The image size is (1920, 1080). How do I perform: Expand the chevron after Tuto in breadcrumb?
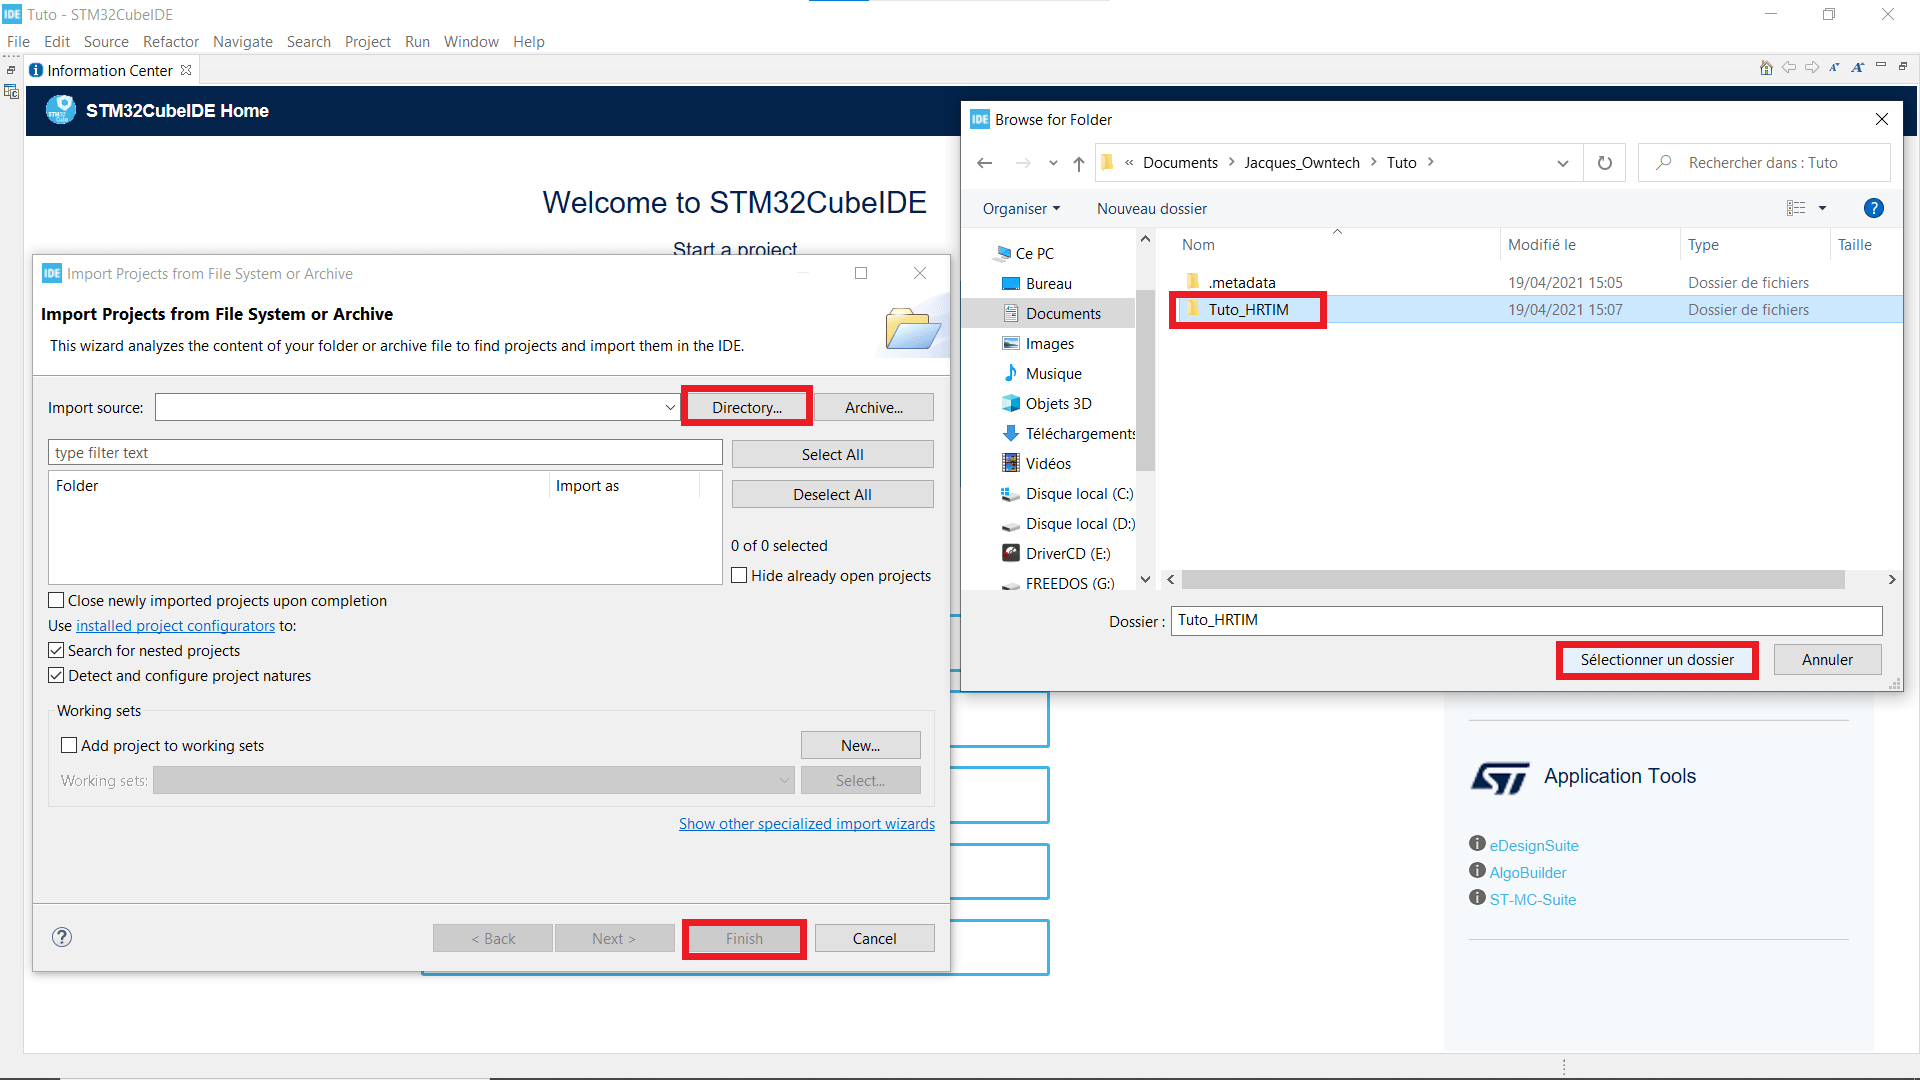tap(1431, 162)
